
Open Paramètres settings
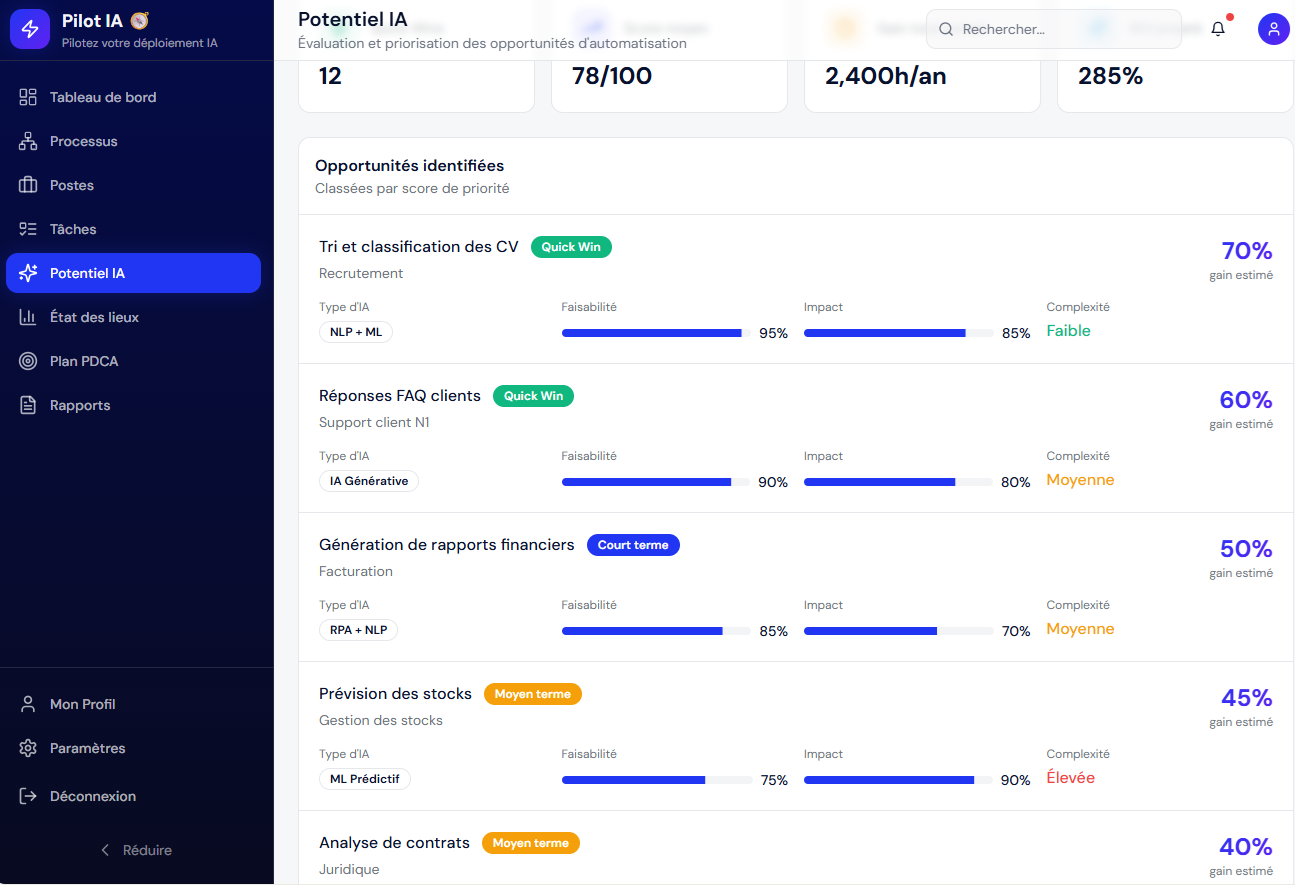(133, 748)
